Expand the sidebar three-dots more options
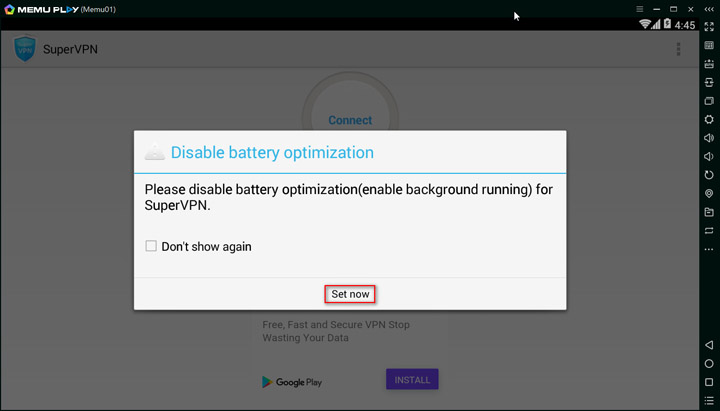 709,249
